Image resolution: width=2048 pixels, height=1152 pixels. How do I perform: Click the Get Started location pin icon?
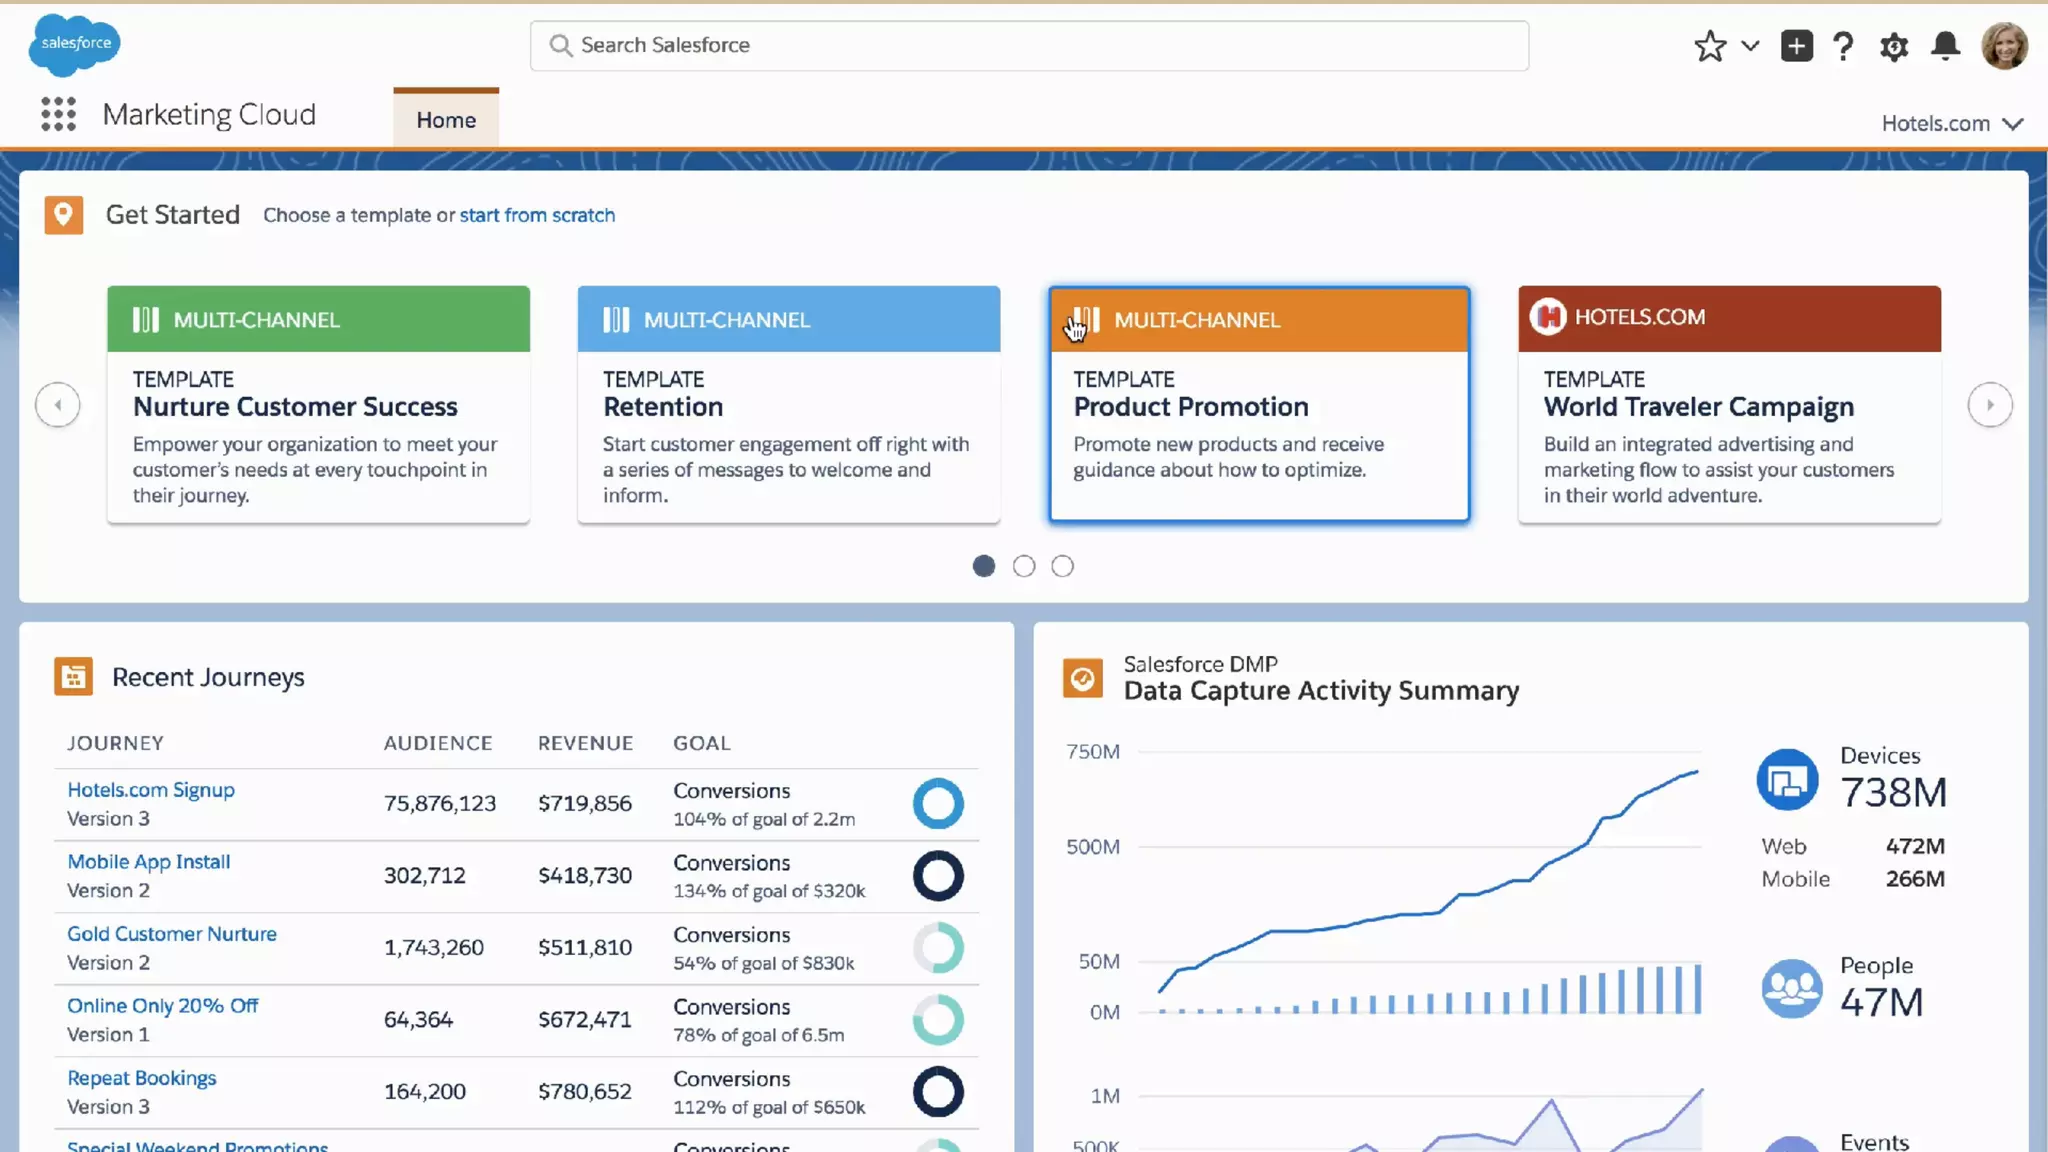63,215
